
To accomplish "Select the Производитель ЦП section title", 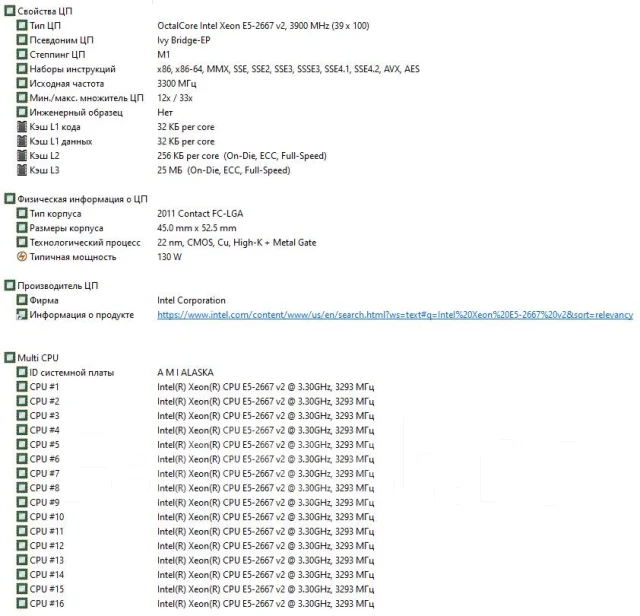I will 58,286.
